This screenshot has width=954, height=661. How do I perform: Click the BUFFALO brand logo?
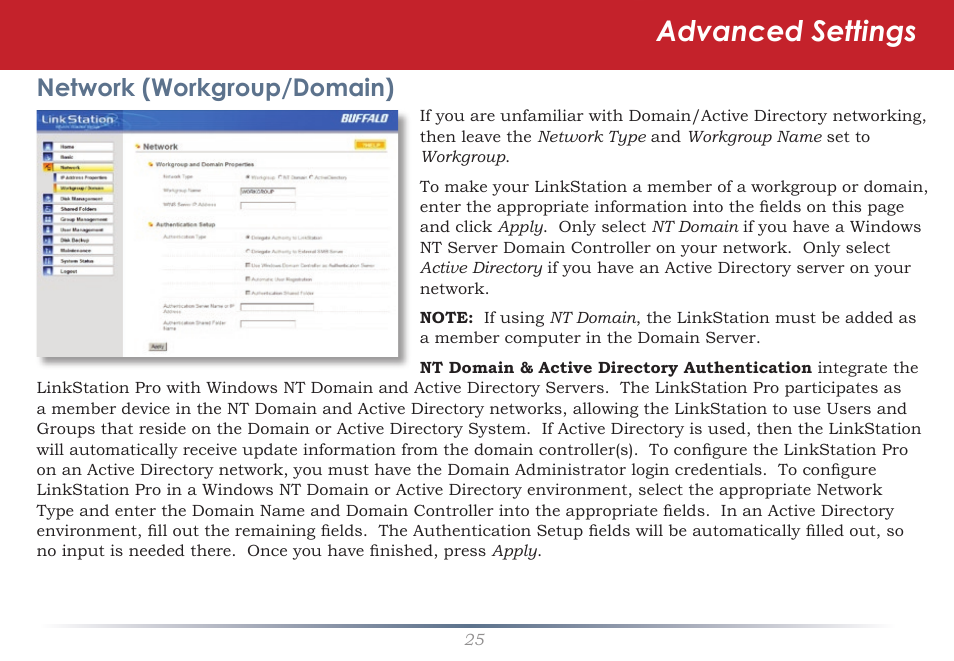coord(364,119)
